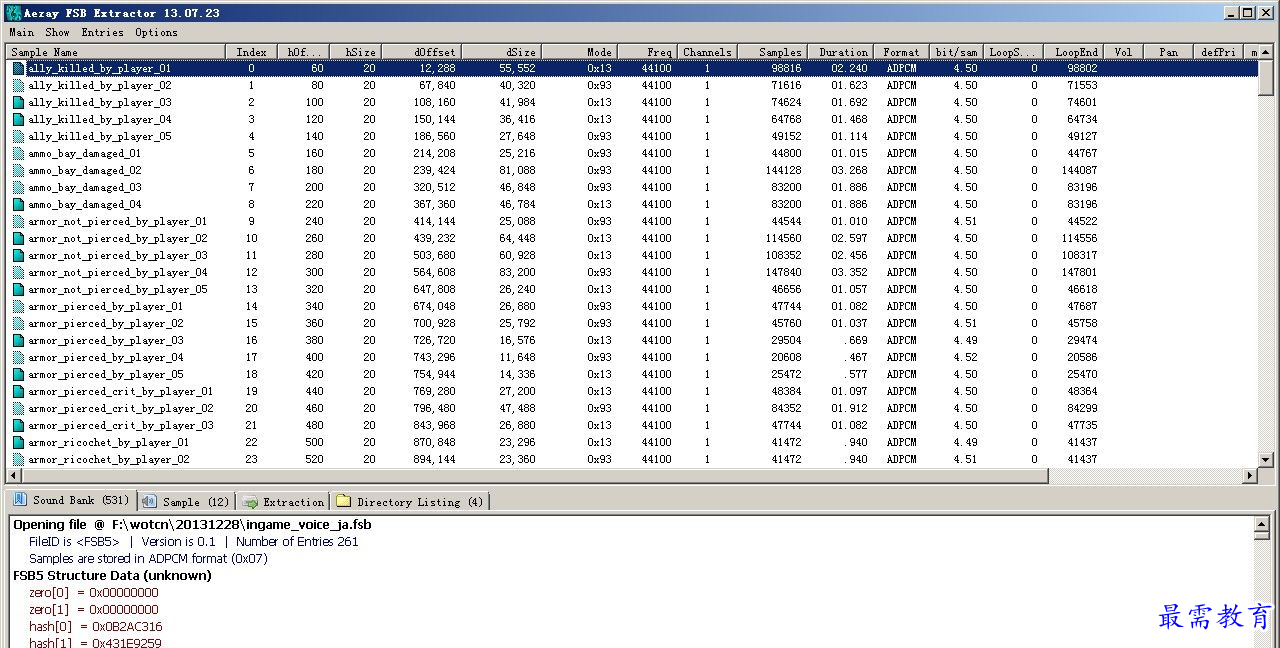Sort by hSize column header
Image resolution: width=1280 pixels, height=648 pixels.
tap(357, 52)
